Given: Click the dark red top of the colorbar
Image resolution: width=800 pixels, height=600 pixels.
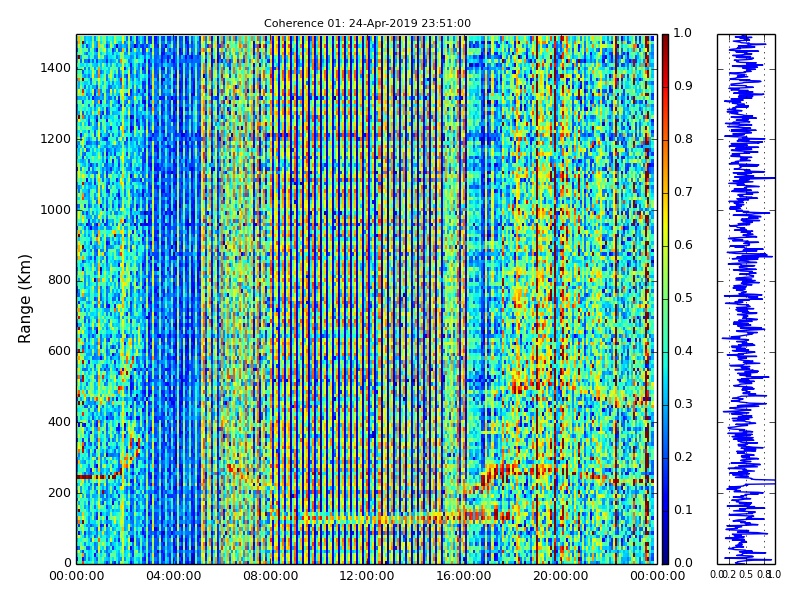Looking at the screenshot, I should point(665,41).
